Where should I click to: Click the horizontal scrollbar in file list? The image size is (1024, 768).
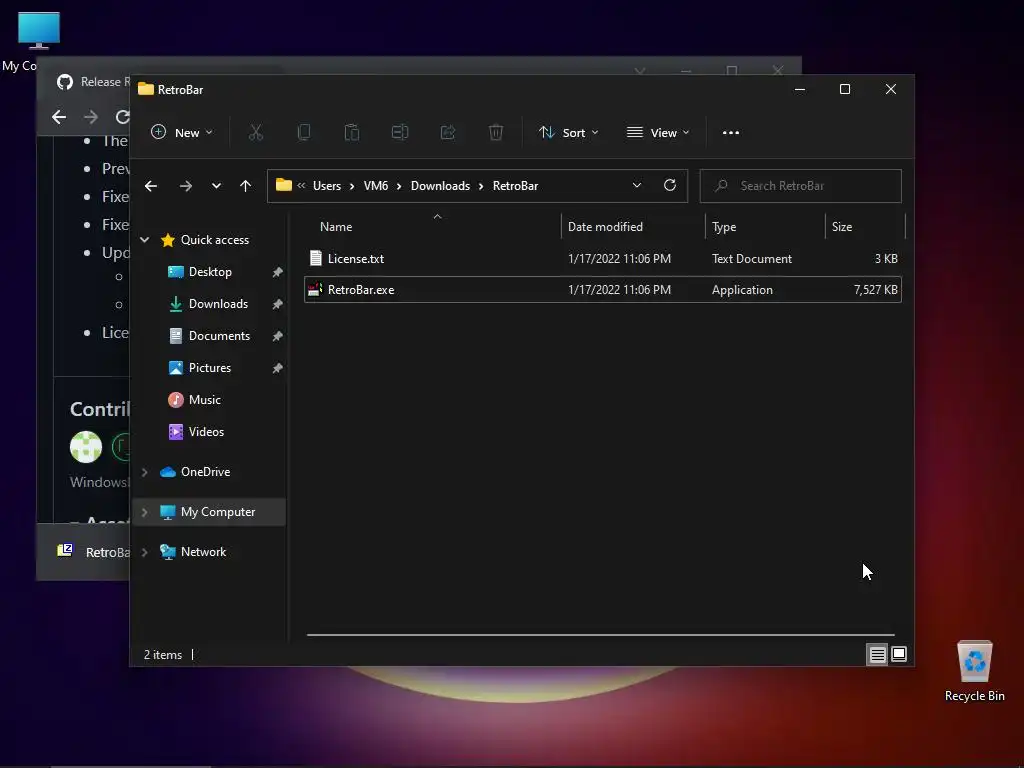coord(600,635)
